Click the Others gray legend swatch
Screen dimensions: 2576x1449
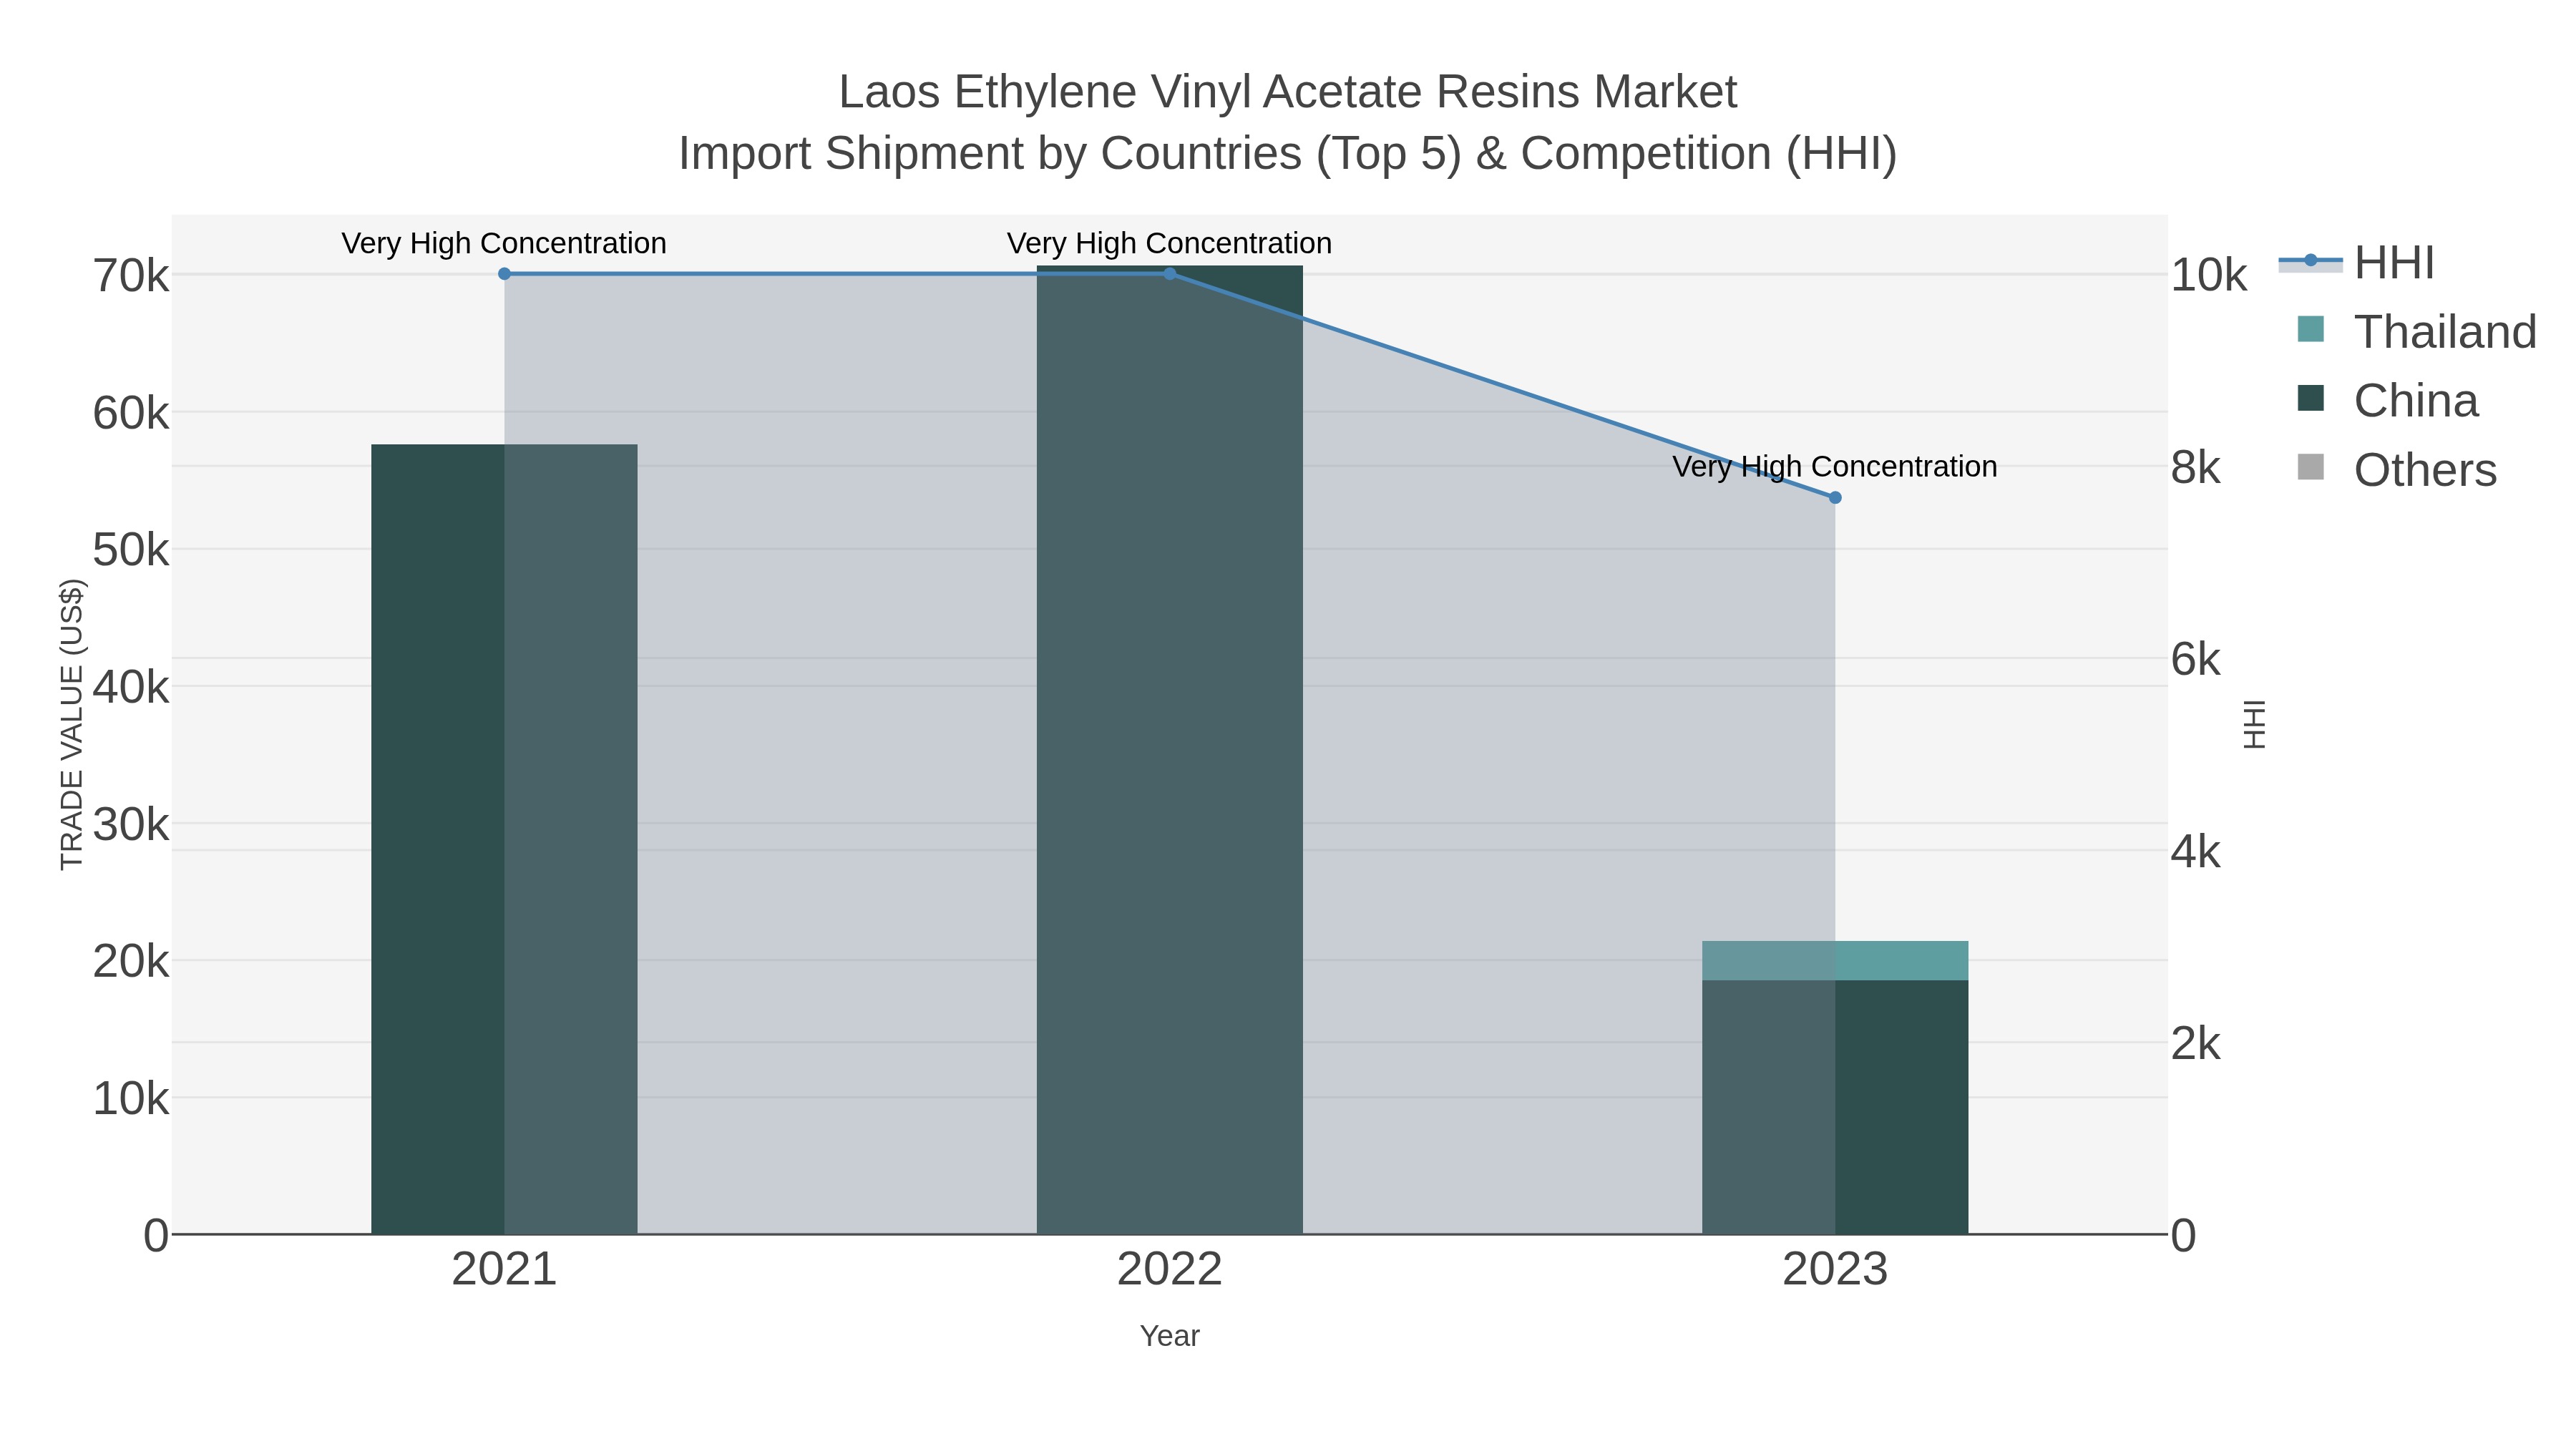click(2311, 467)
